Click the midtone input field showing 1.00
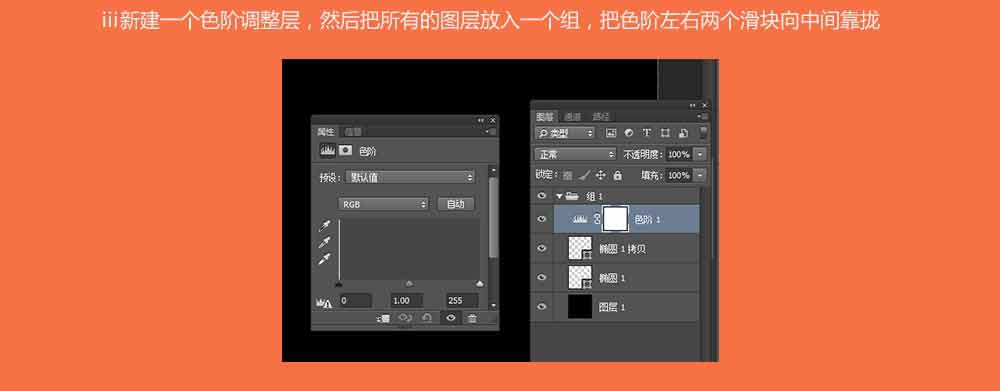 (407, 300)
